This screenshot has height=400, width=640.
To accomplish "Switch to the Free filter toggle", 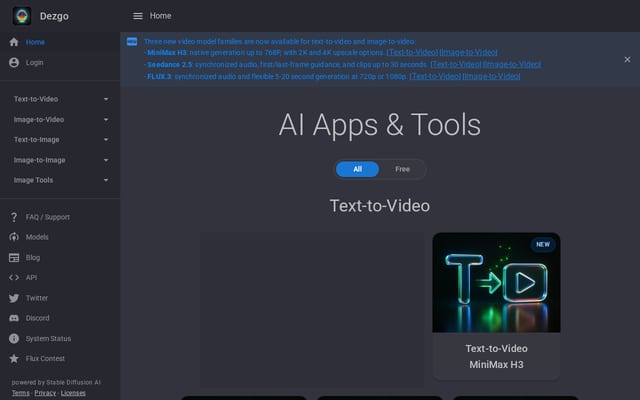I will coord(402,169).
